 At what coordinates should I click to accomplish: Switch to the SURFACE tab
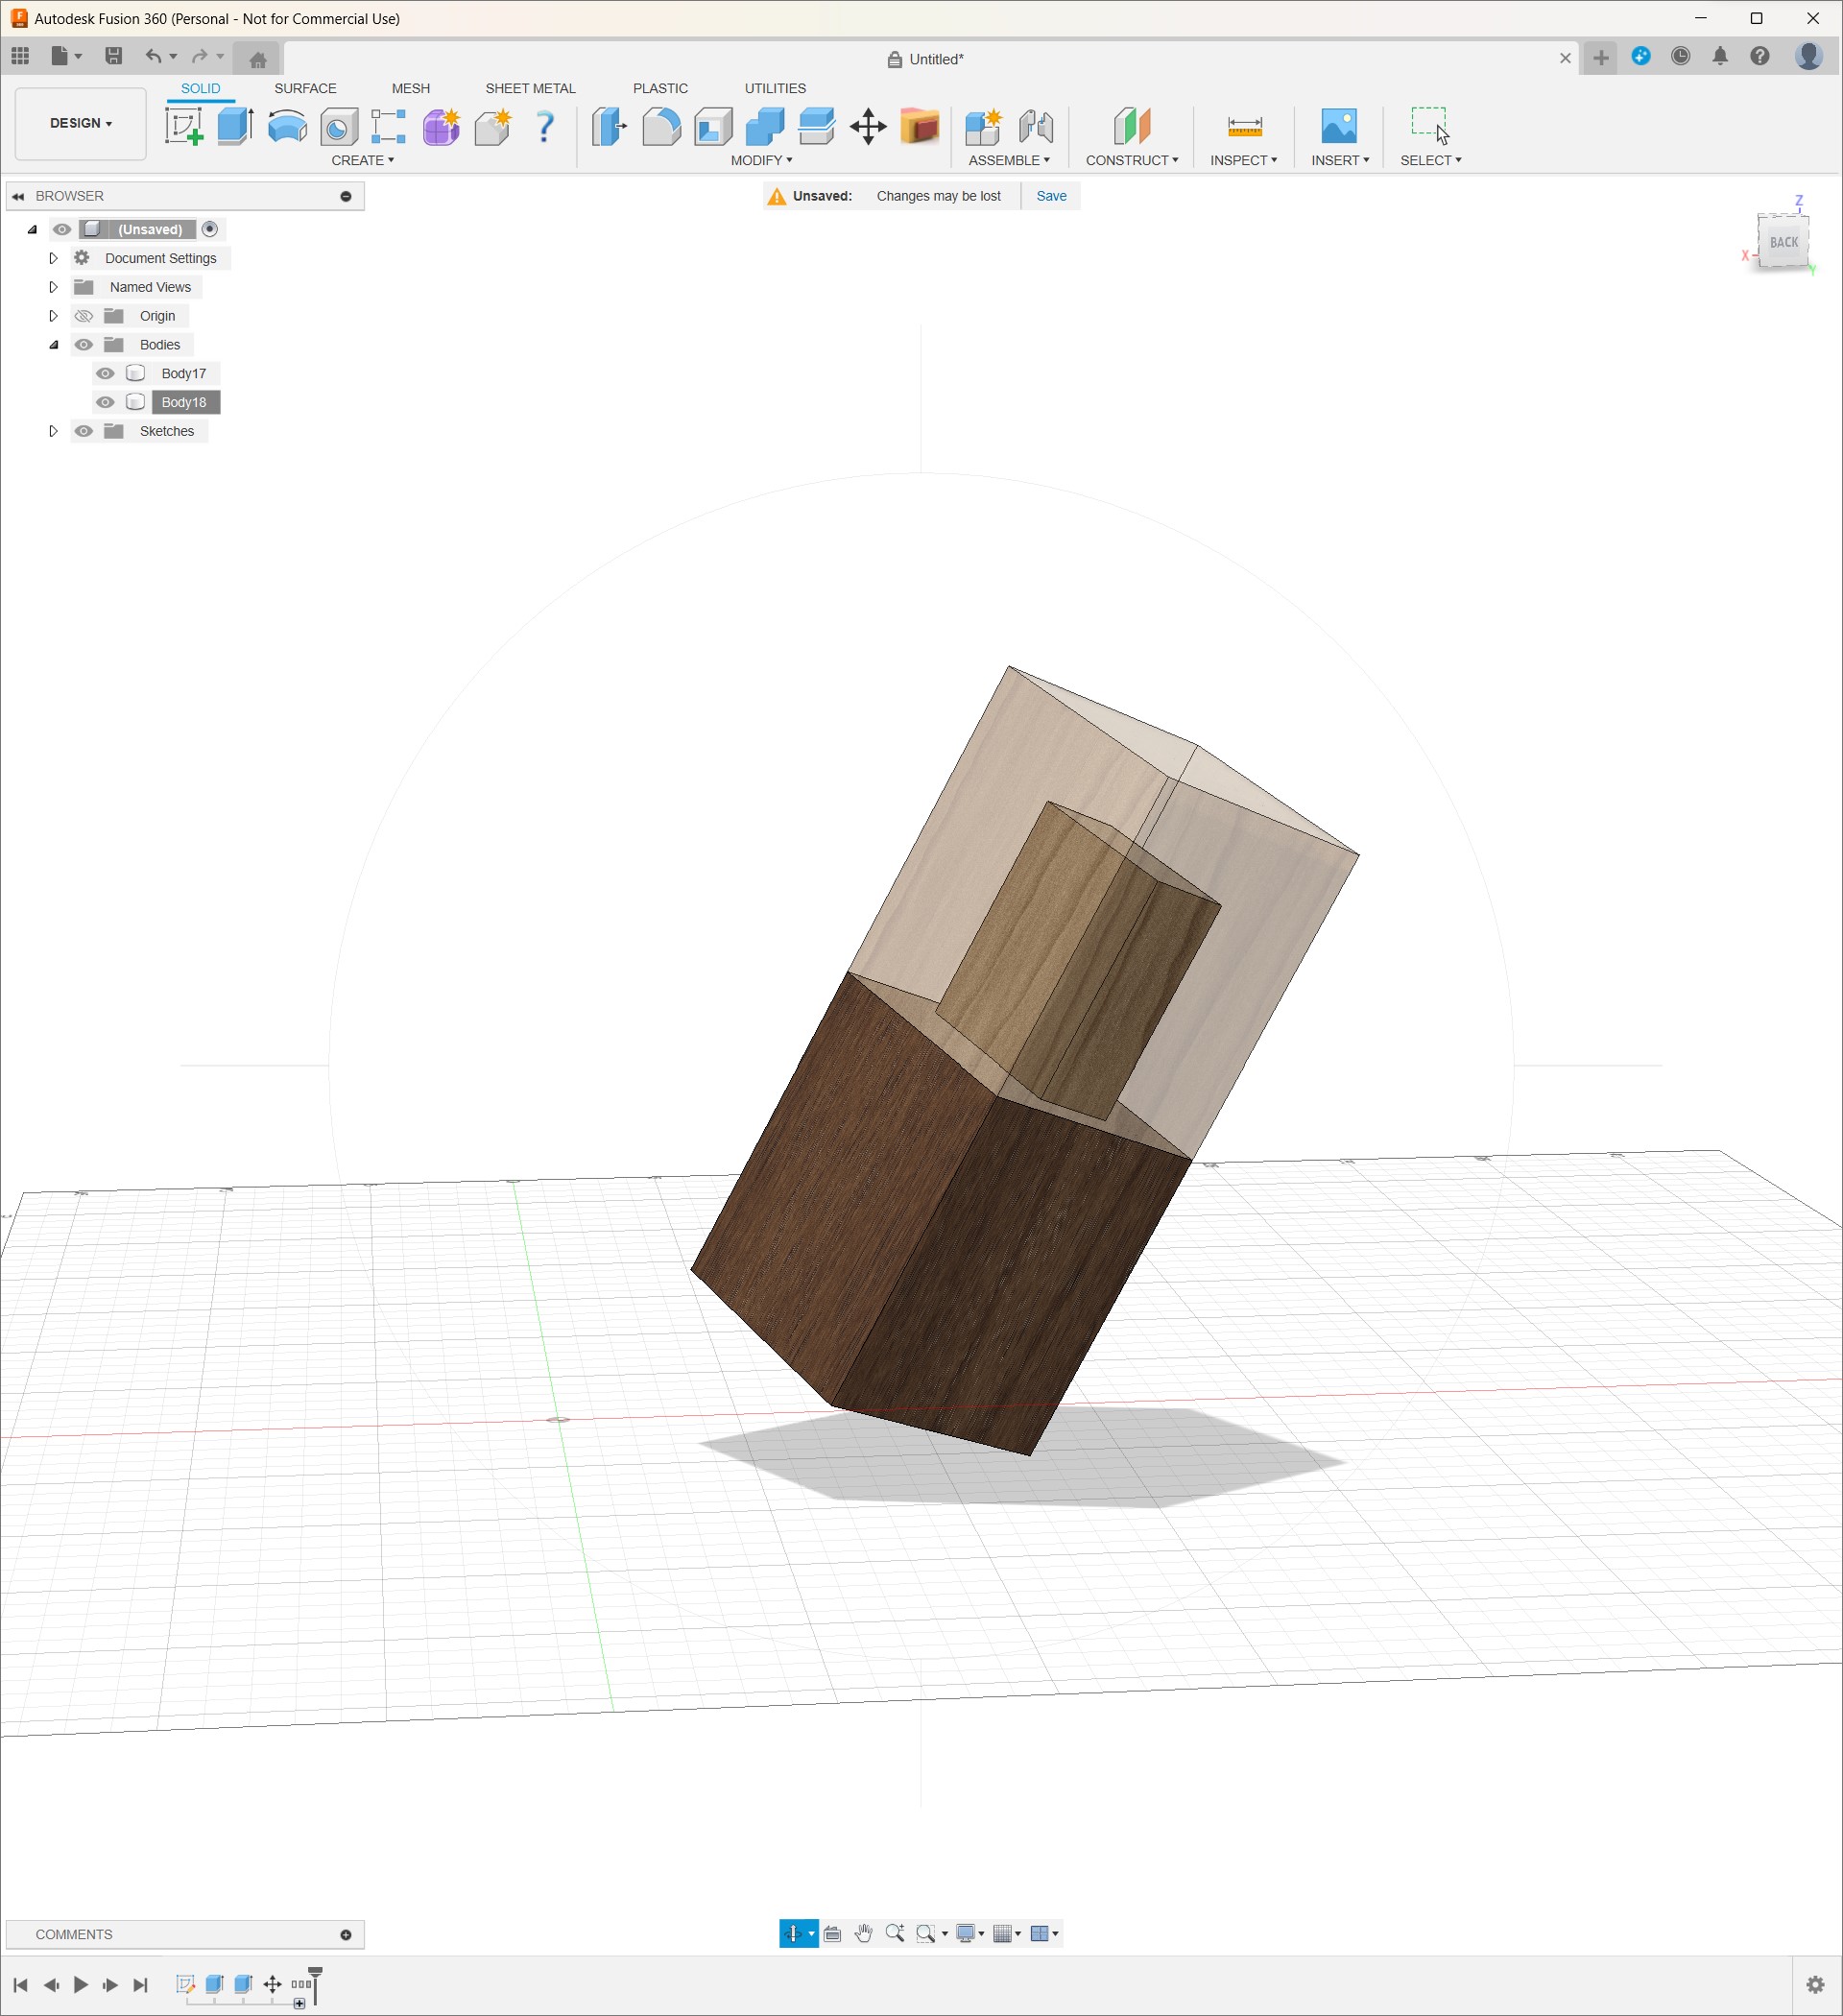coord(305,88)
